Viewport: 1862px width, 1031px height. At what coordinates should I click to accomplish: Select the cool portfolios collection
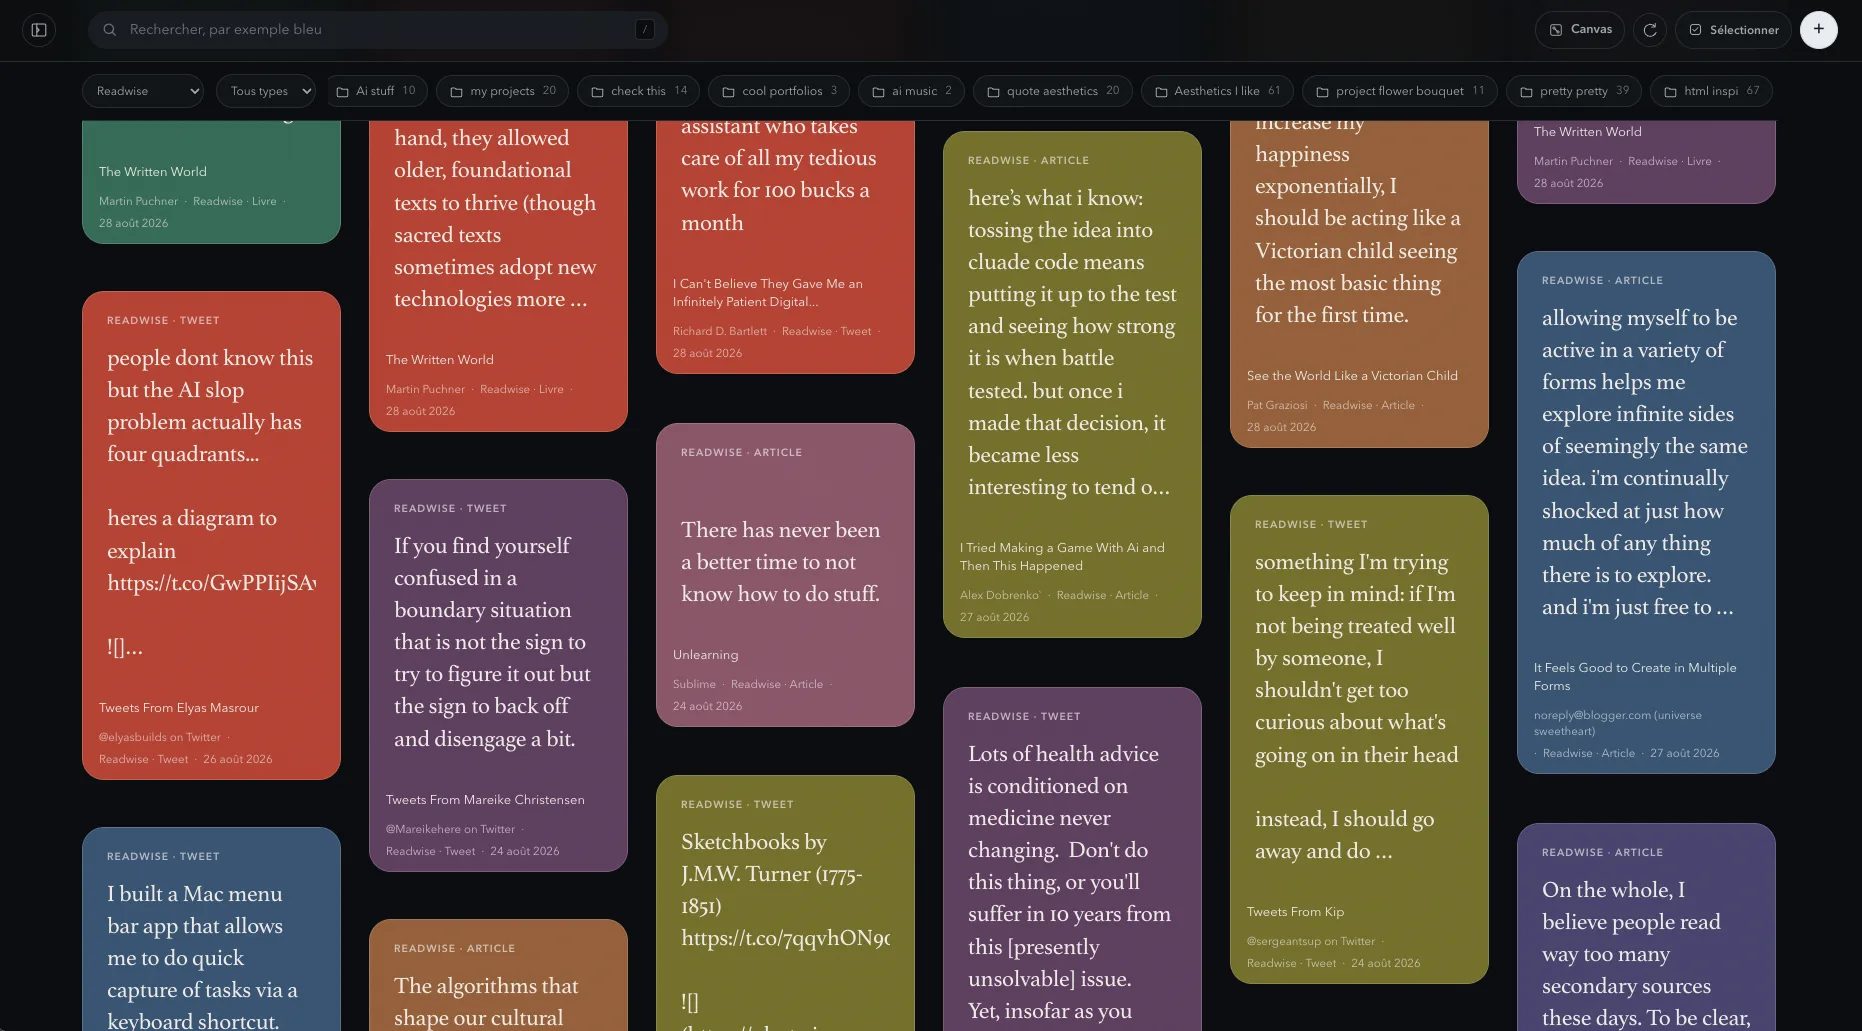click(x=780, y=91)
